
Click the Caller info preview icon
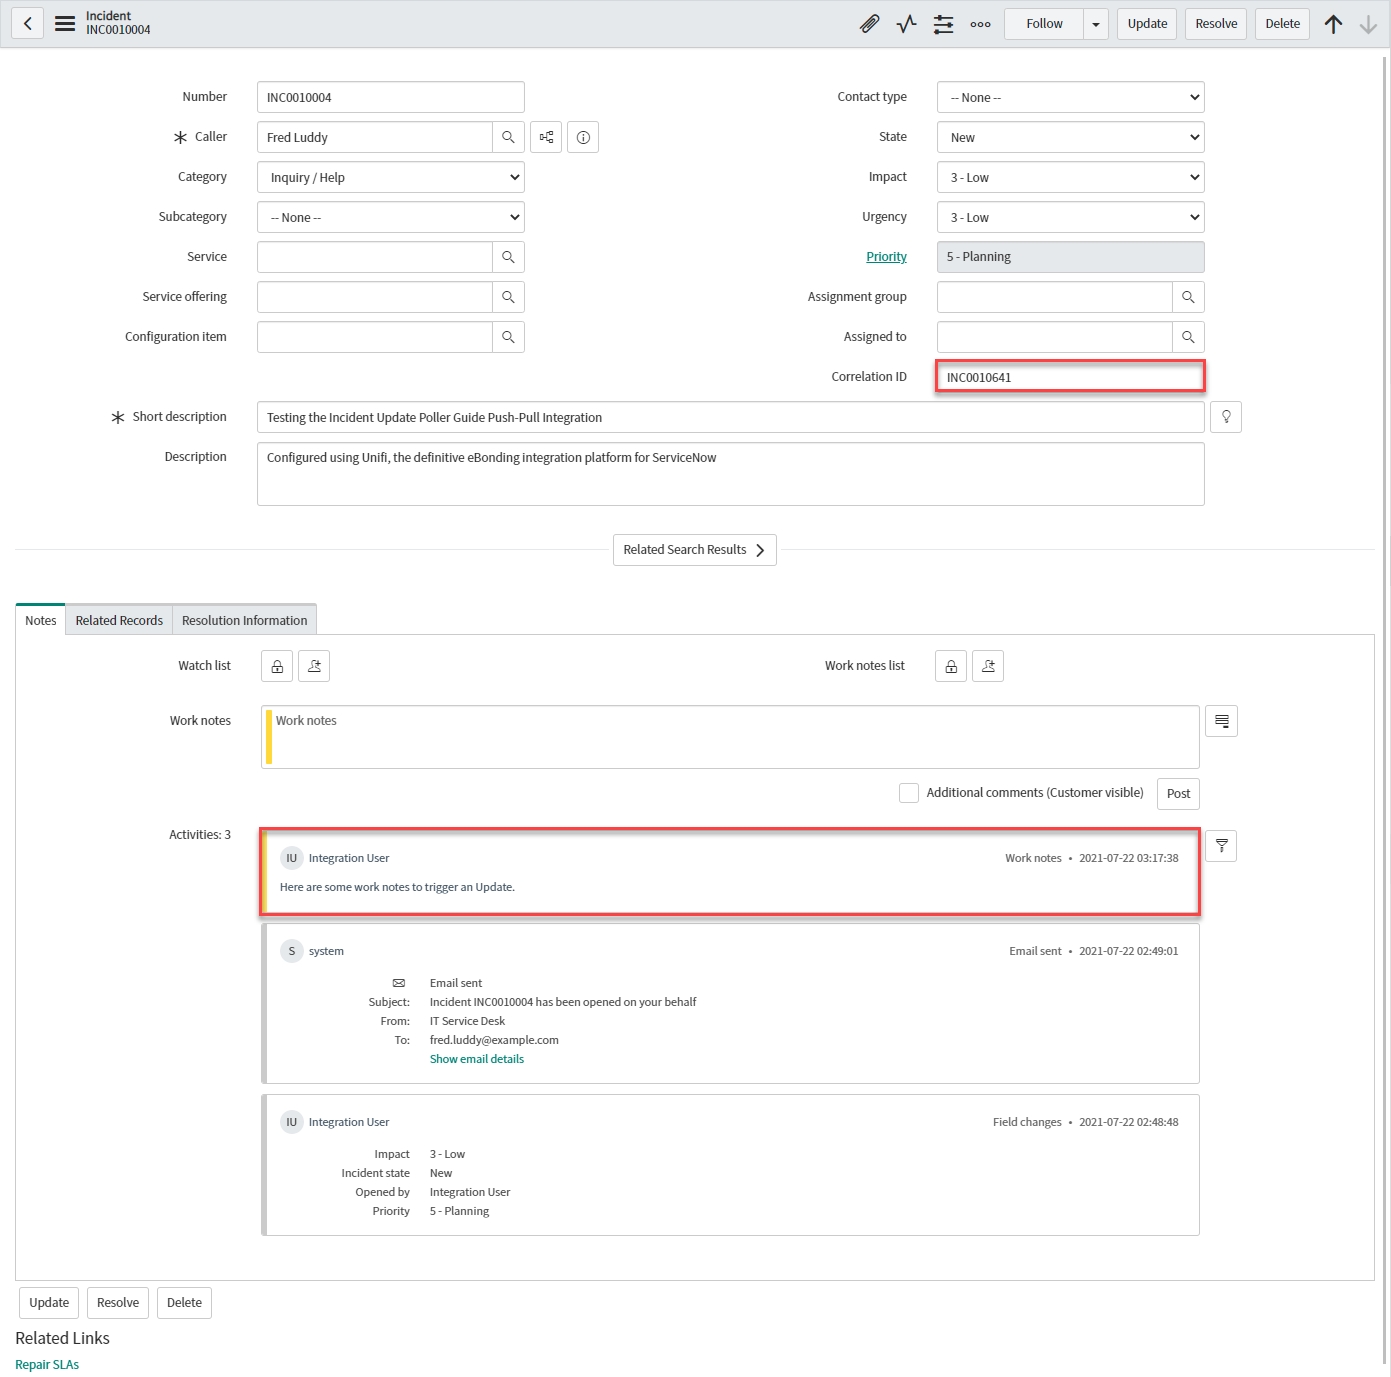583,137
